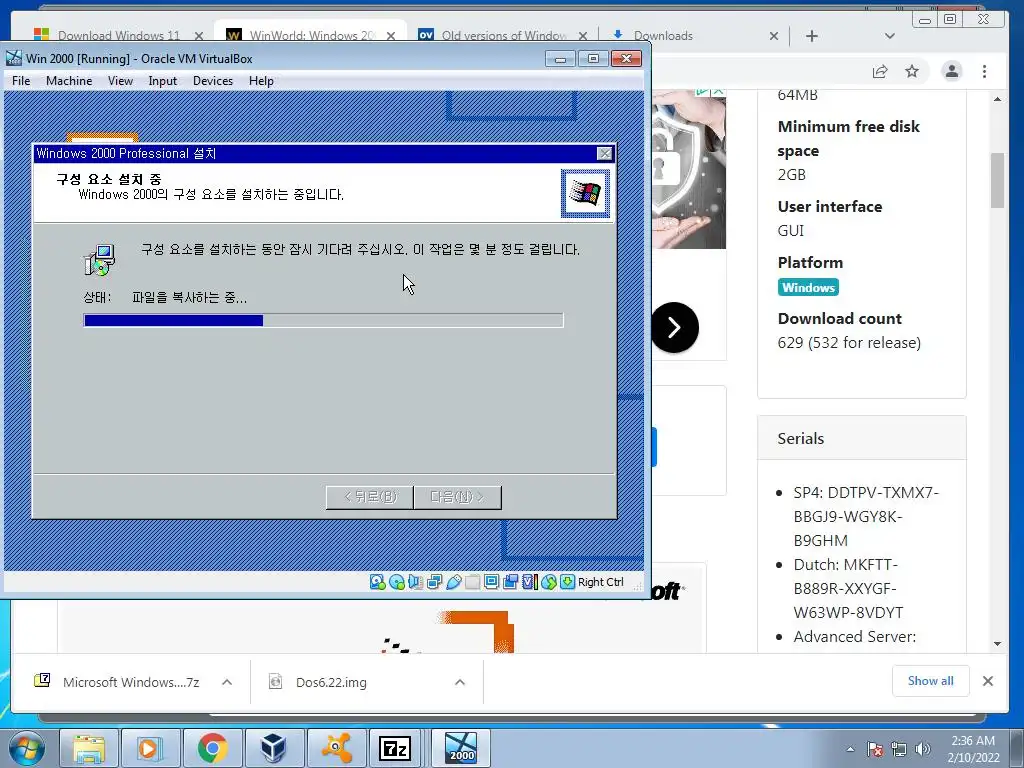Open 7-Zip from taskbar

click(396, 748)
